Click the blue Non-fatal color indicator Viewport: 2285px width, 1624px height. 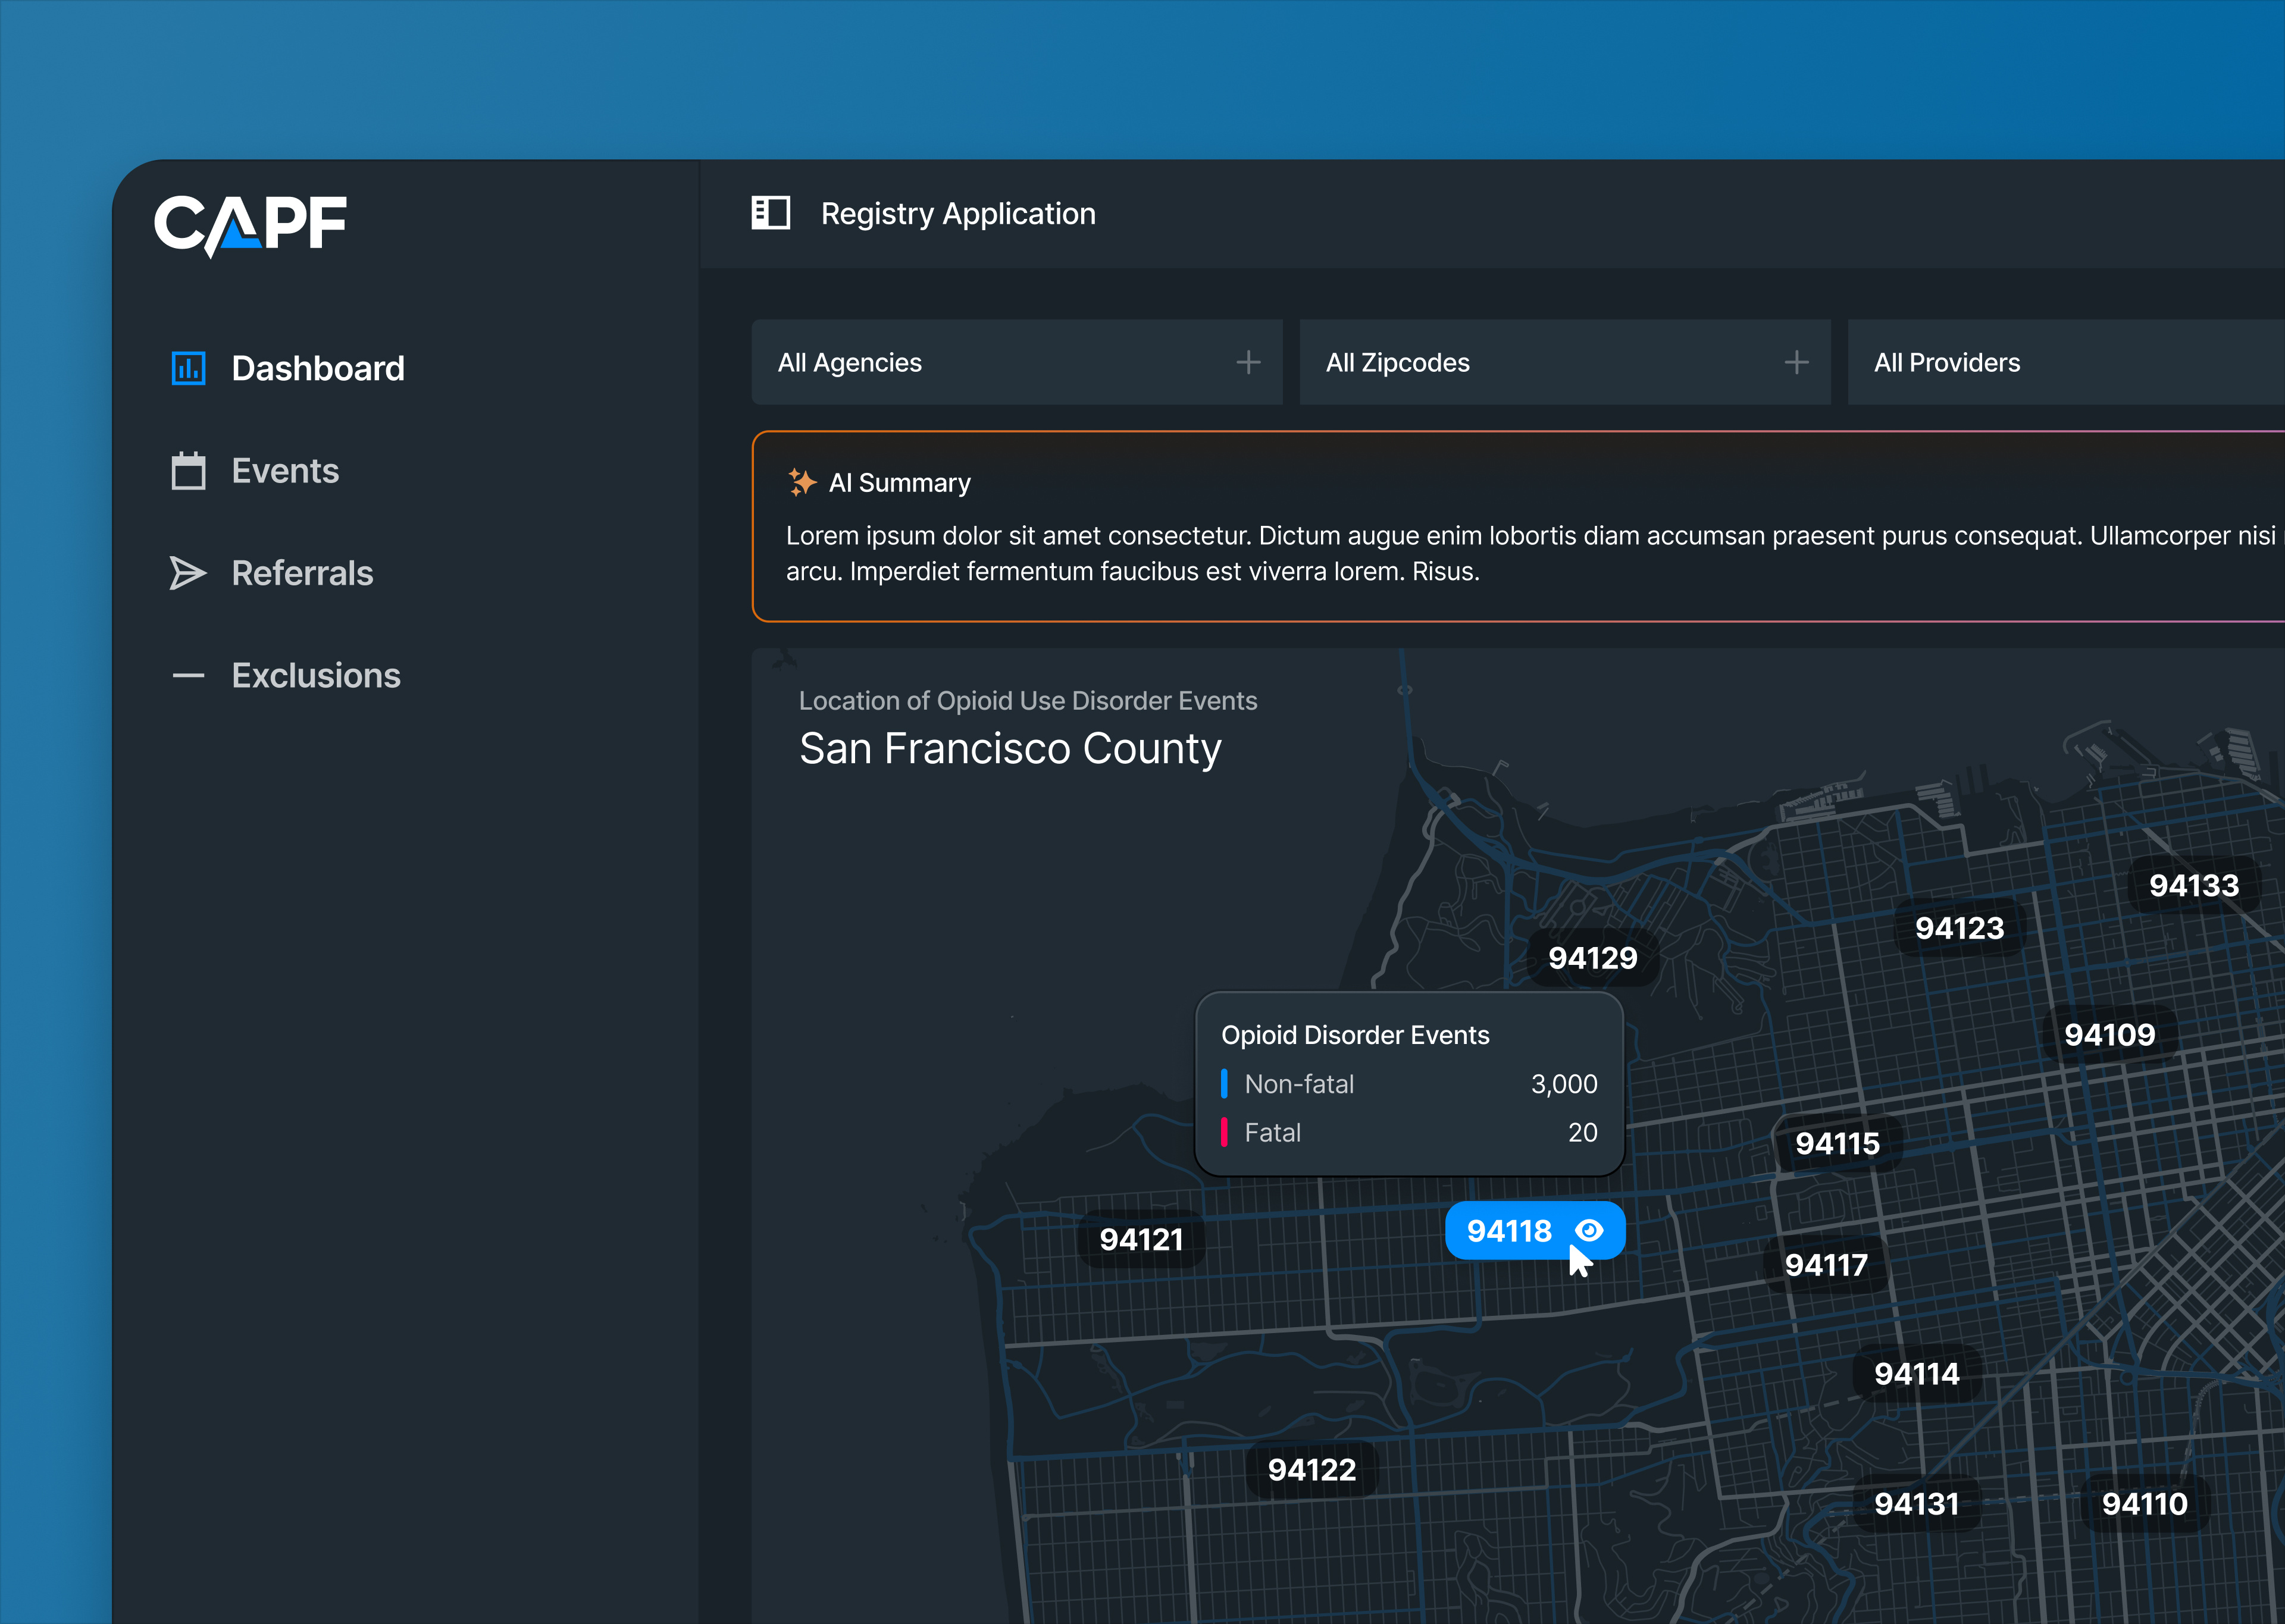(x=1224, y=1084)
